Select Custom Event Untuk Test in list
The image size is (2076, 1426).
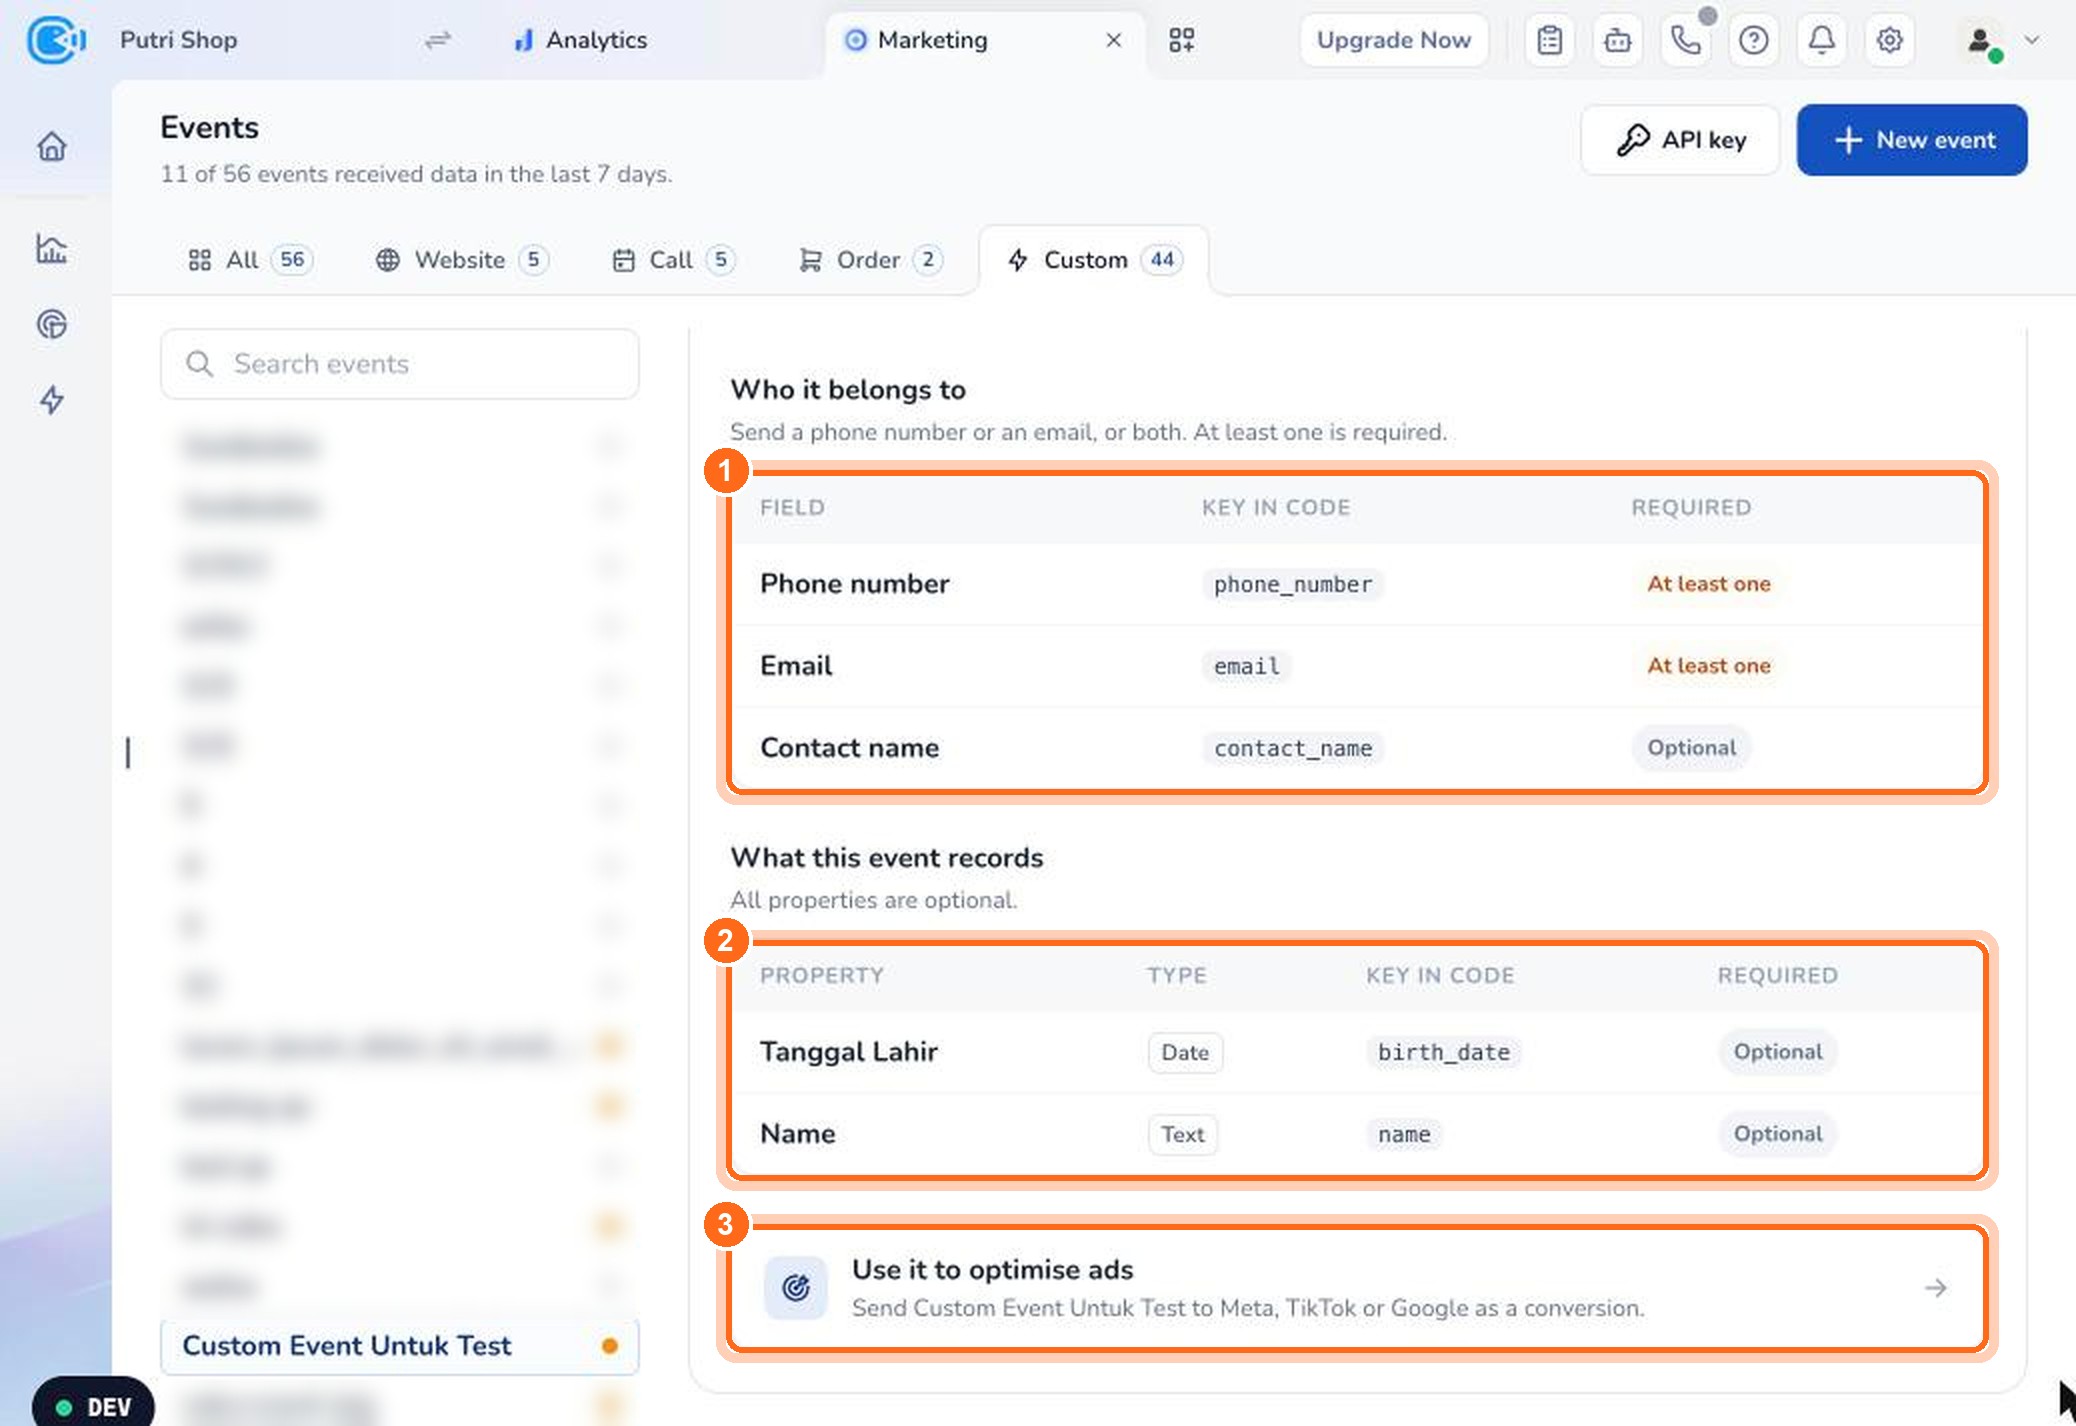(400, 1346)
